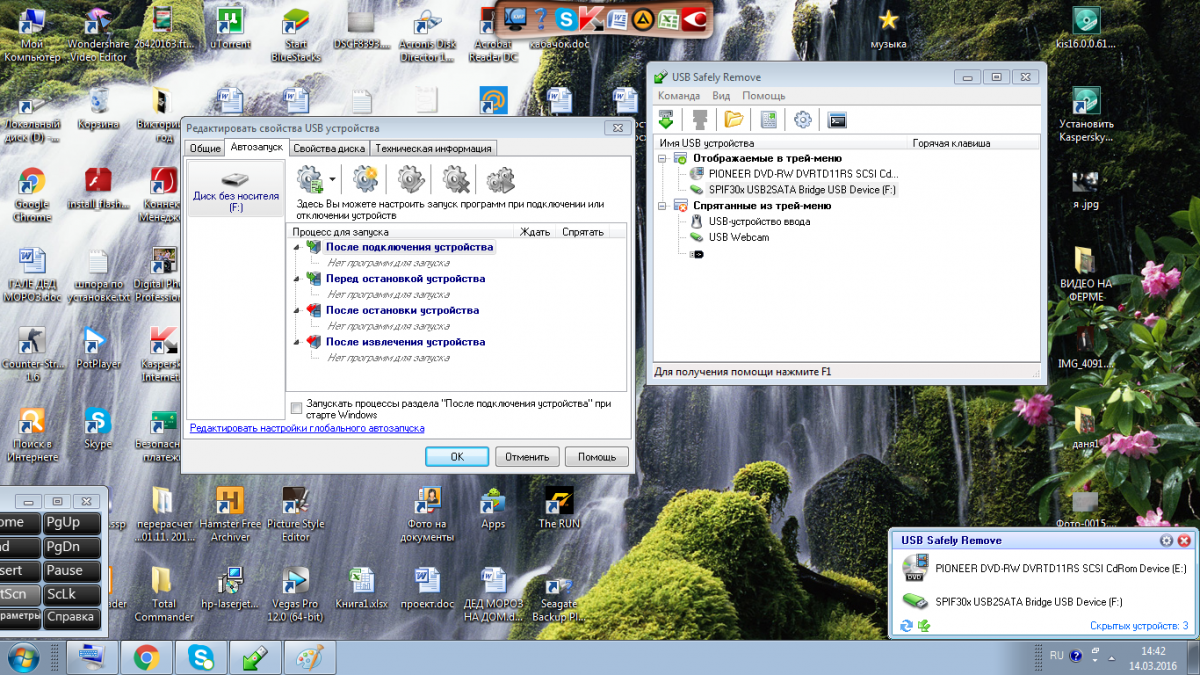Collapse the 'Спрятанные из трей-меню' tree group
Screen dimensions: 1200x675
coord(661,206)
